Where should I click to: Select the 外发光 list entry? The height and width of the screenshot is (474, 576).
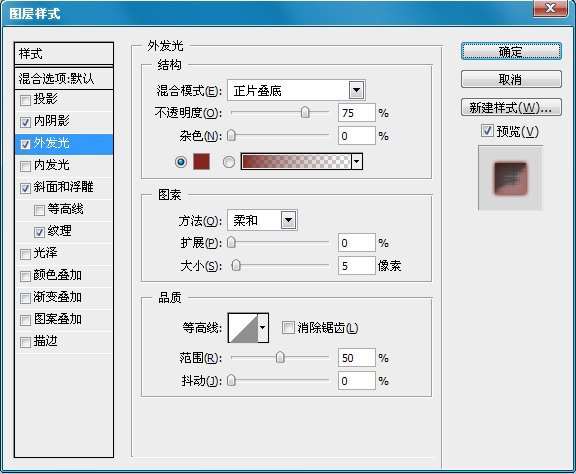click(x=64, y=144)
